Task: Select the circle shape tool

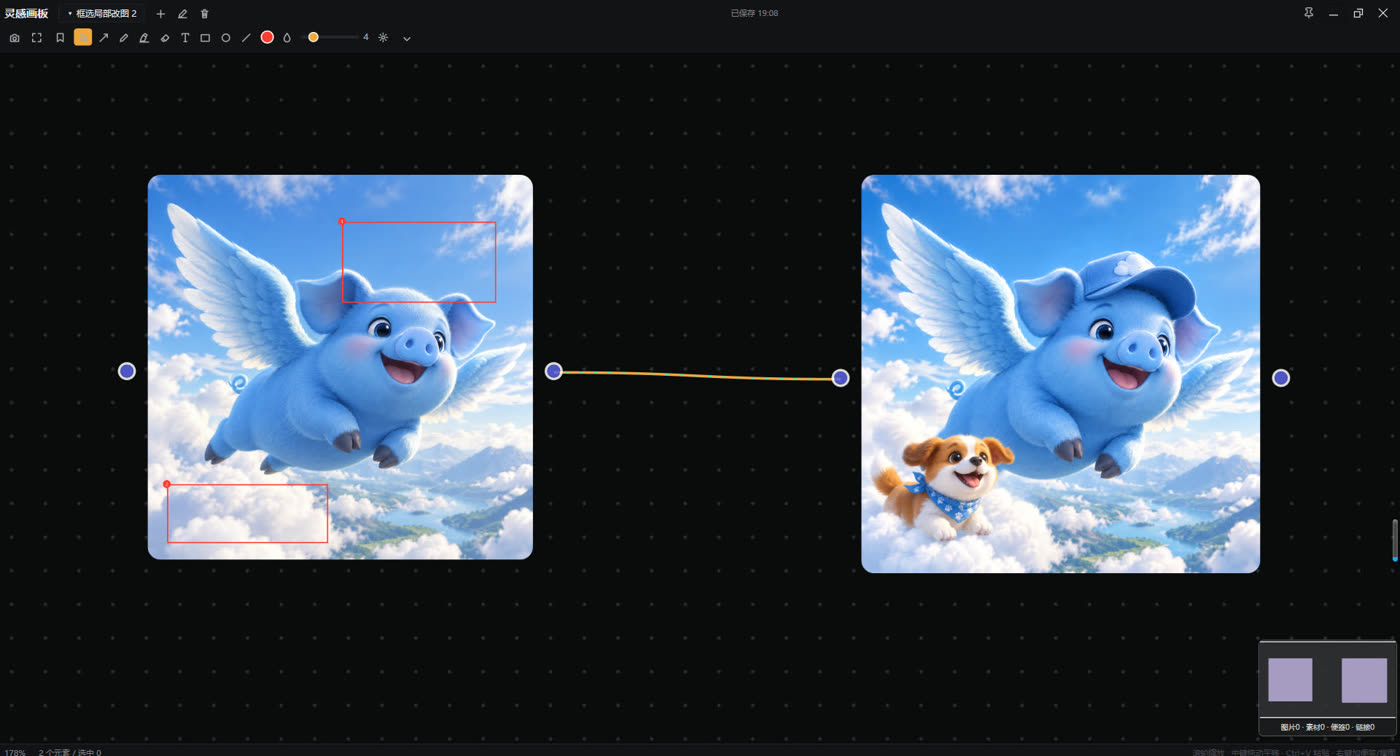Action: pos(226,38)
